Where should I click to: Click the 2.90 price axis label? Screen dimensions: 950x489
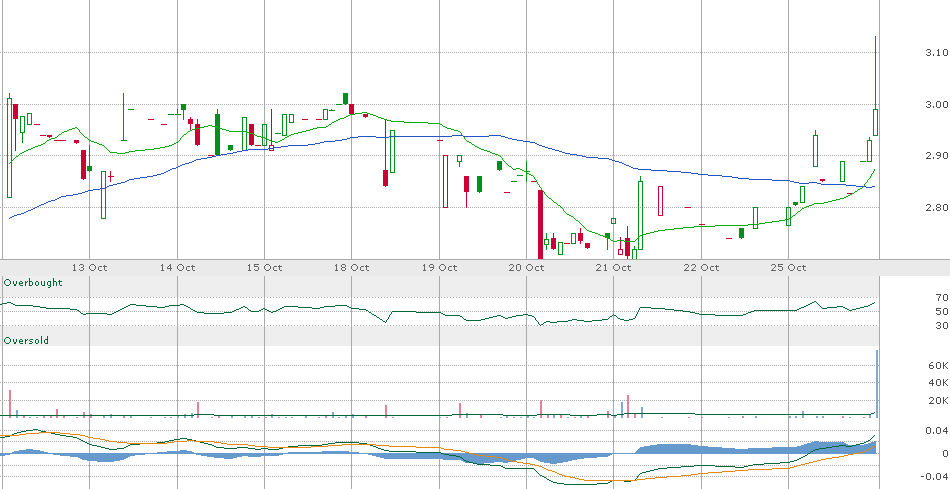click(937, 156)
